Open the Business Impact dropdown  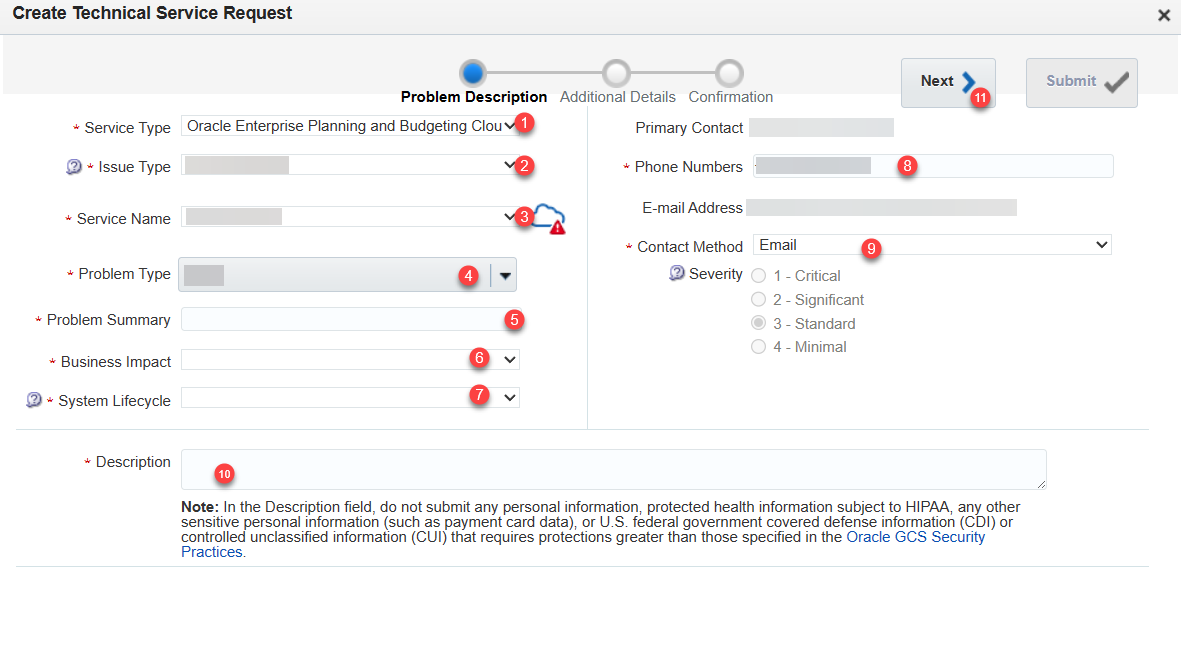pyautogui.click(x=510, y=359)
